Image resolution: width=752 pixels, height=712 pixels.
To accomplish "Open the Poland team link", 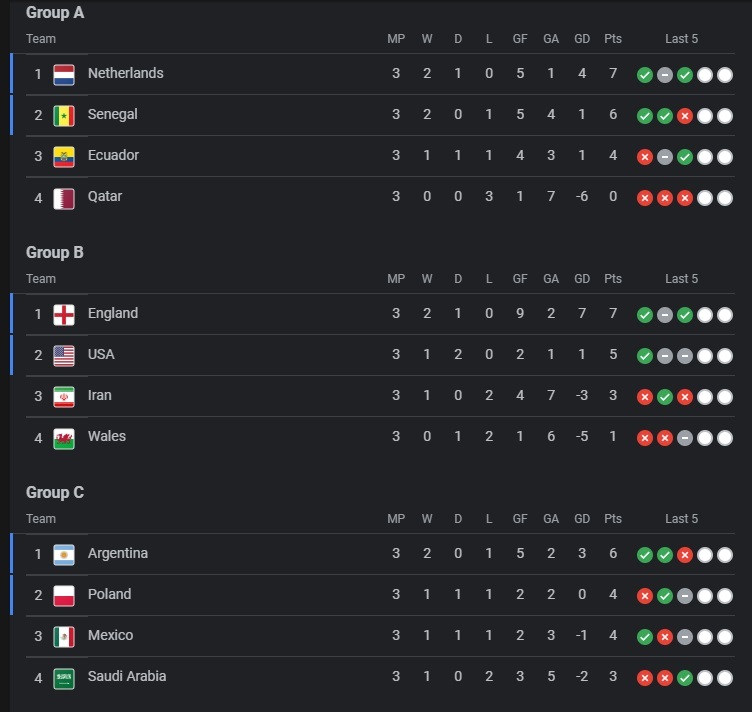I will 109,595.
